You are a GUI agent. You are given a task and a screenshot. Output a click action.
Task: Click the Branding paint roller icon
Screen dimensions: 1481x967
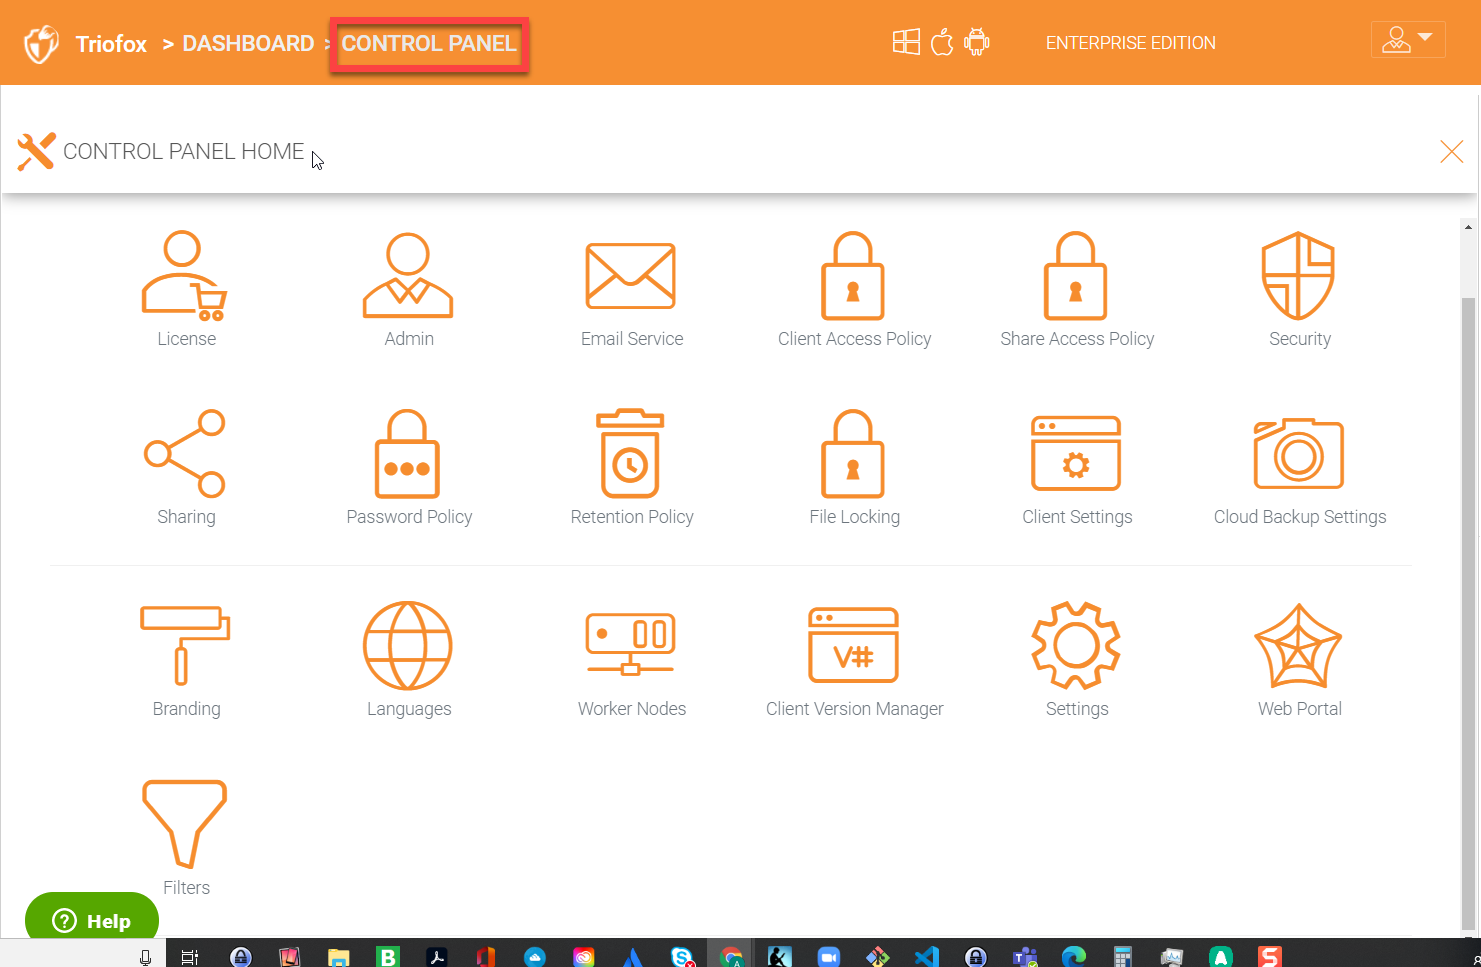[185, 645]
